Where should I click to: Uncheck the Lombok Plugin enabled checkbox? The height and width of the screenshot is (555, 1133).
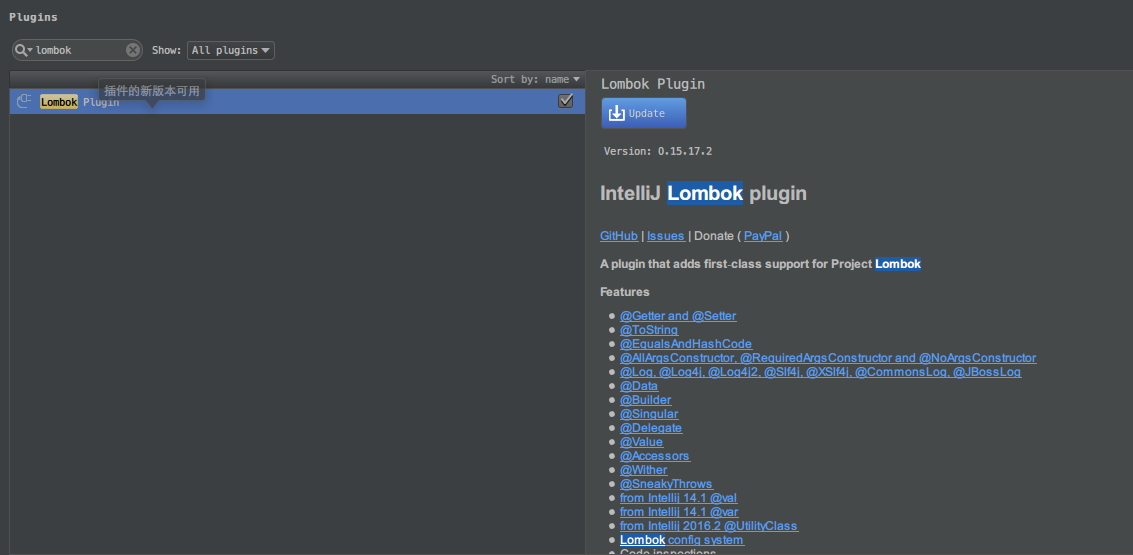coord(566,101)
